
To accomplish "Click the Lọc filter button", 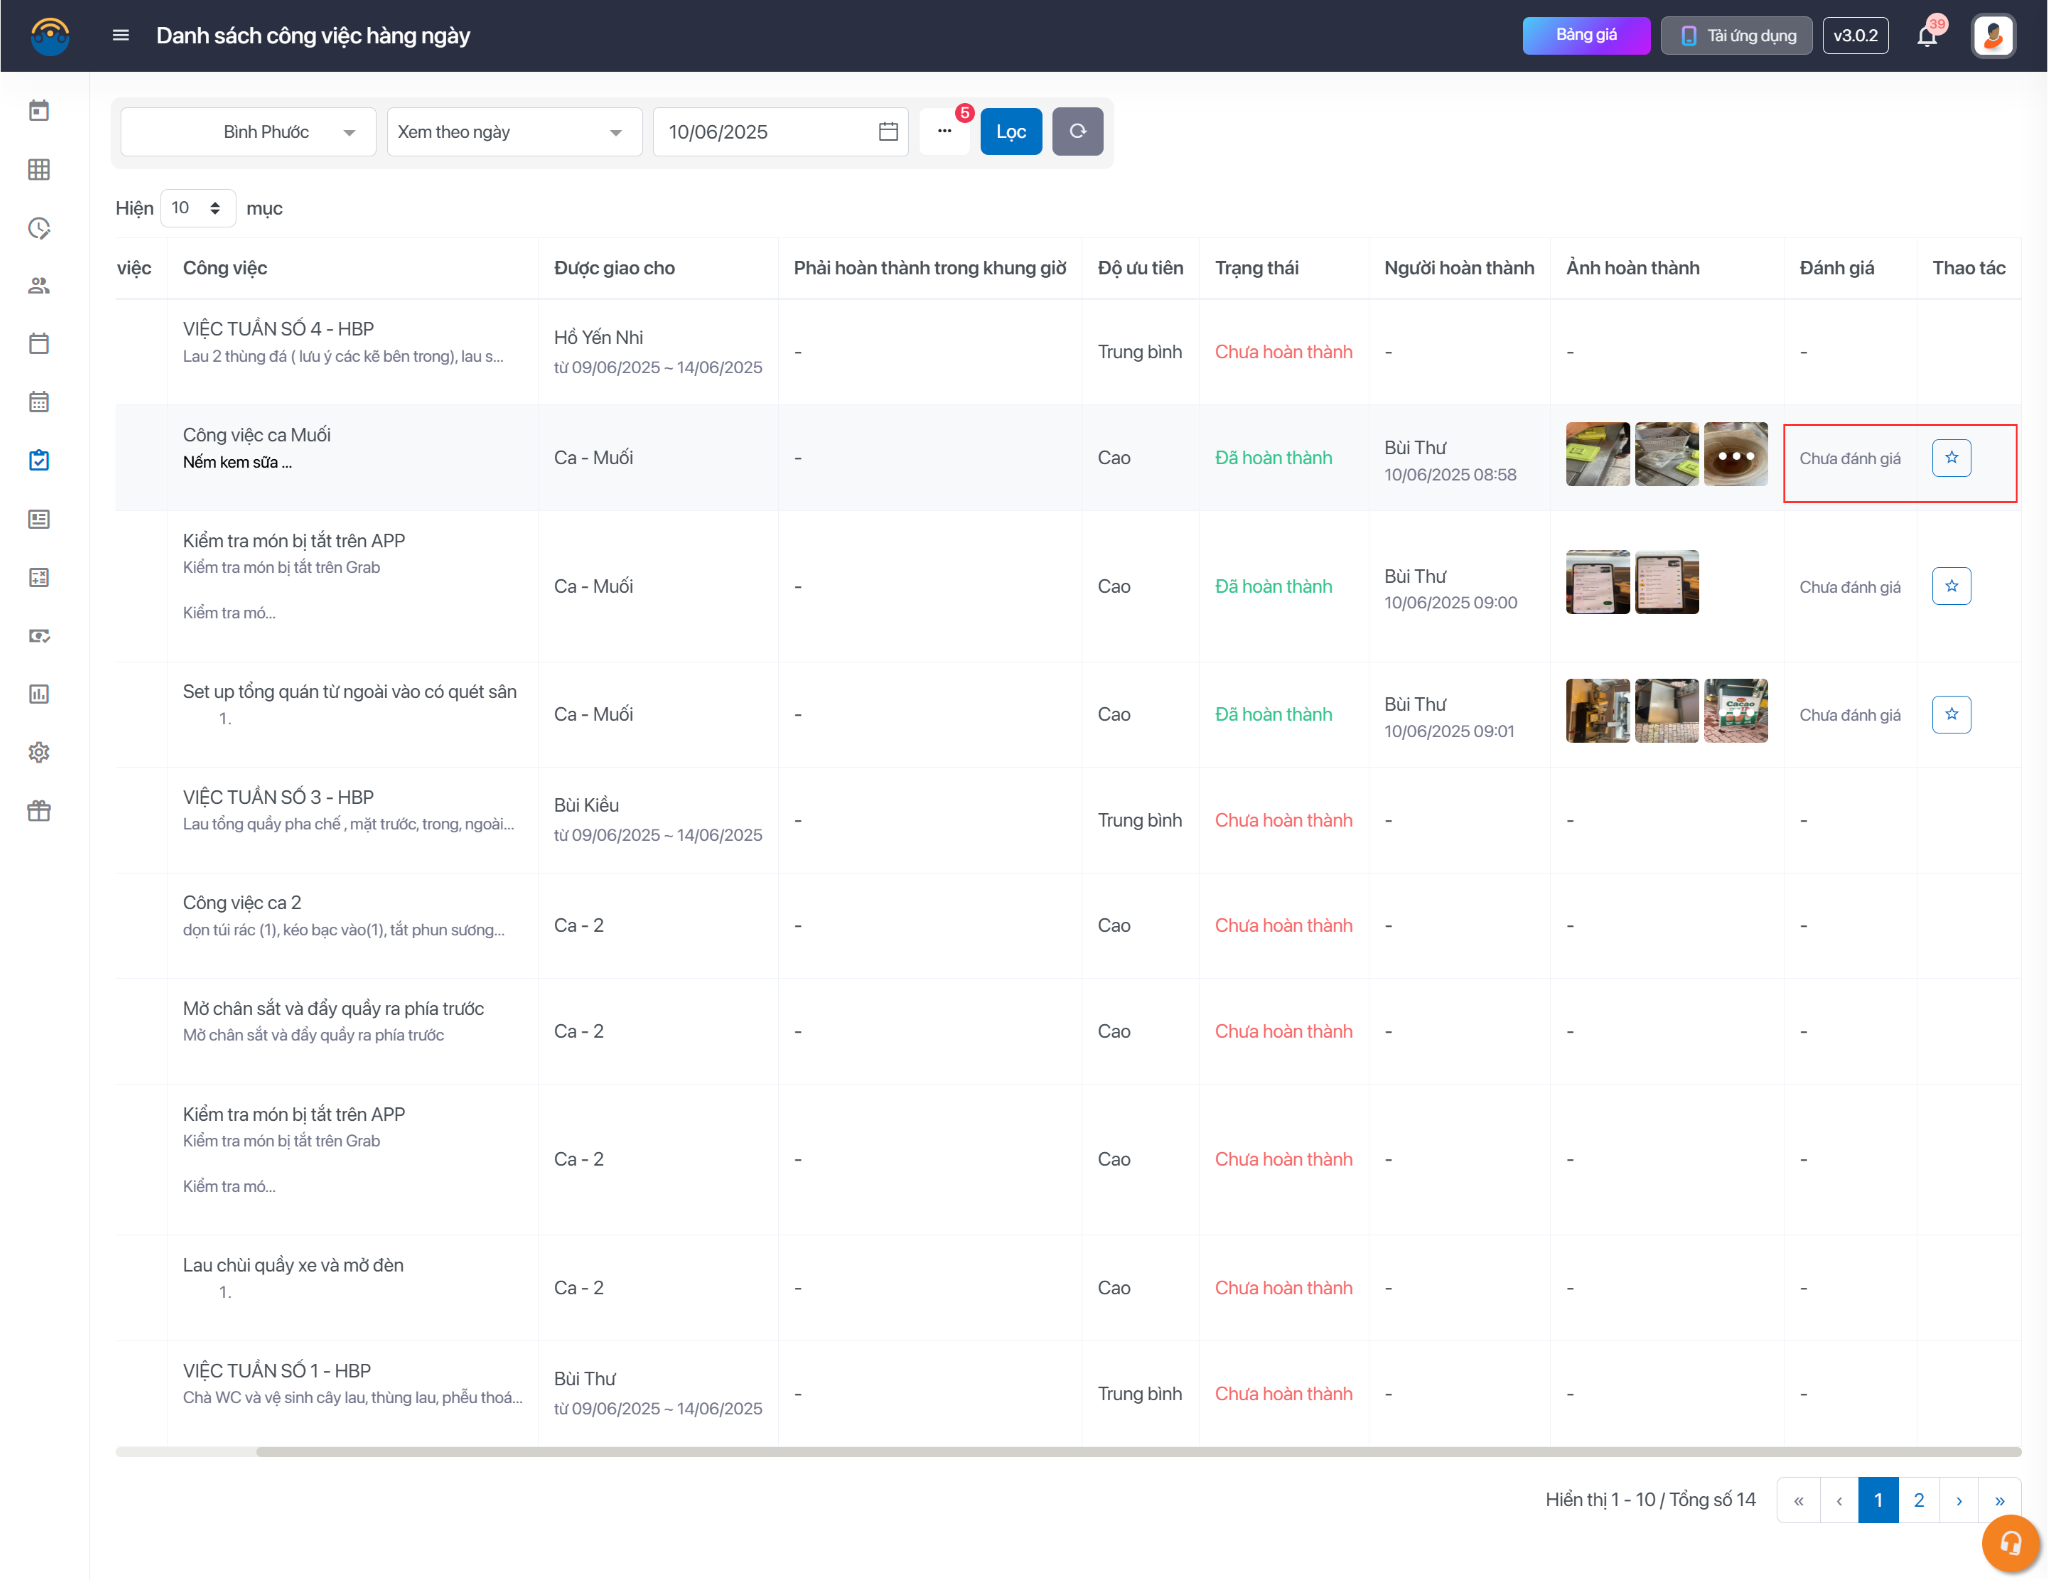I will [1010, 132].
